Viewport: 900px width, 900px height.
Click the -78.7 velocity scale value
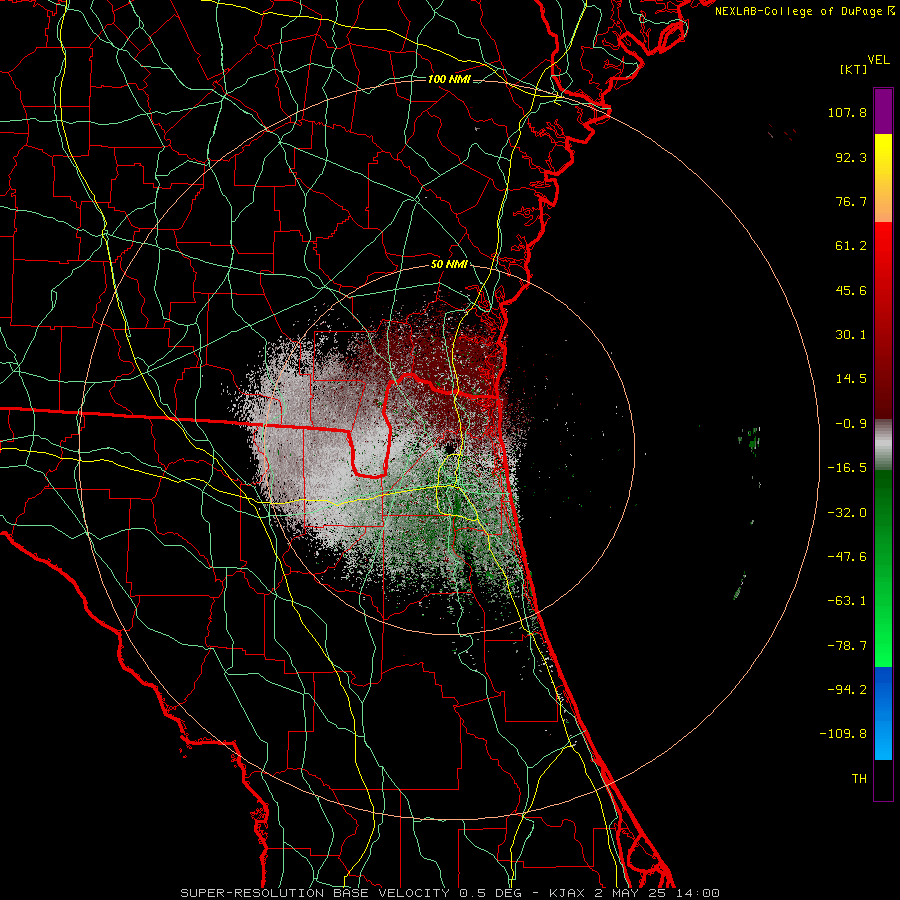click(847, 646)
